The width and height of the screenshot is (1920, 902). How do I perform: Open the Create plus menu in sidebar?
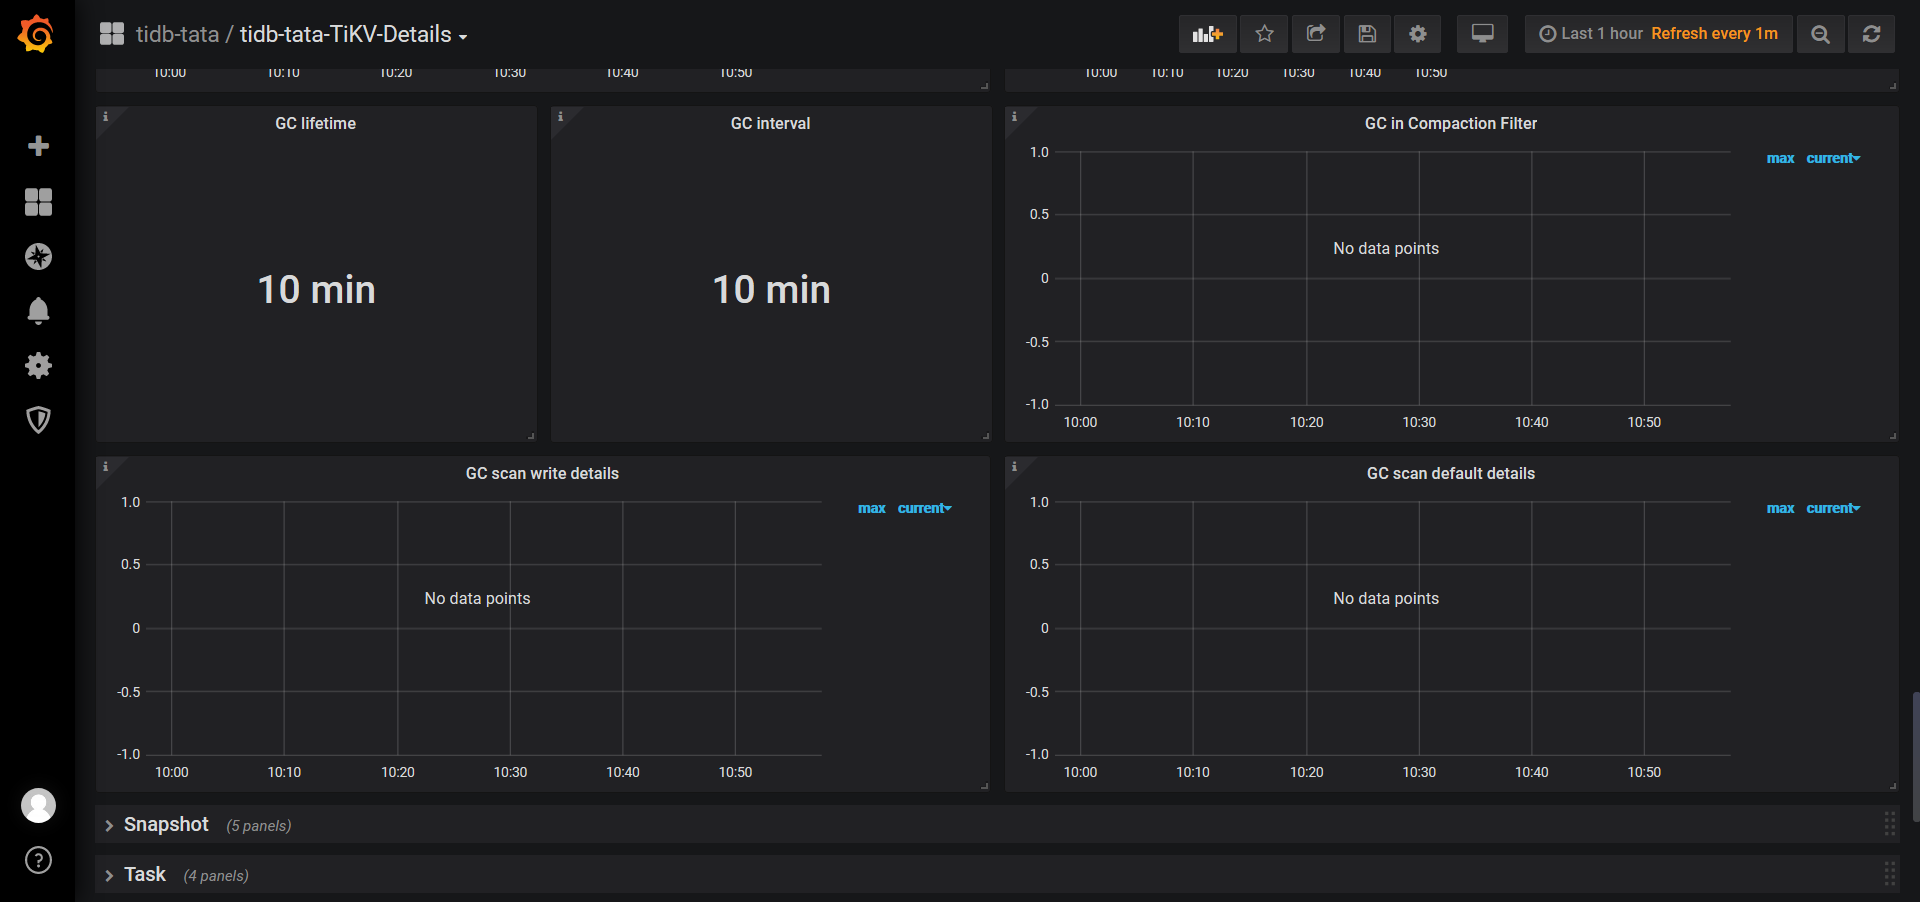[38, 146]
